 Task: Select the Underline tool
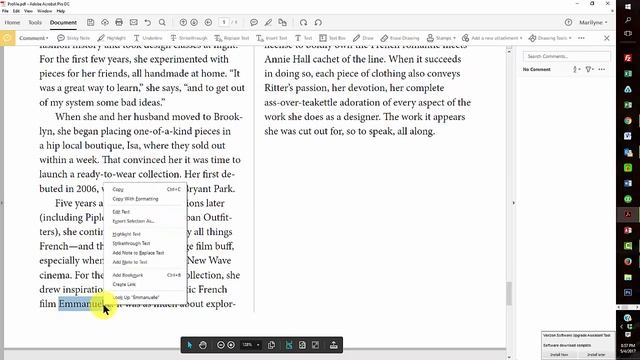coord(148,38)
